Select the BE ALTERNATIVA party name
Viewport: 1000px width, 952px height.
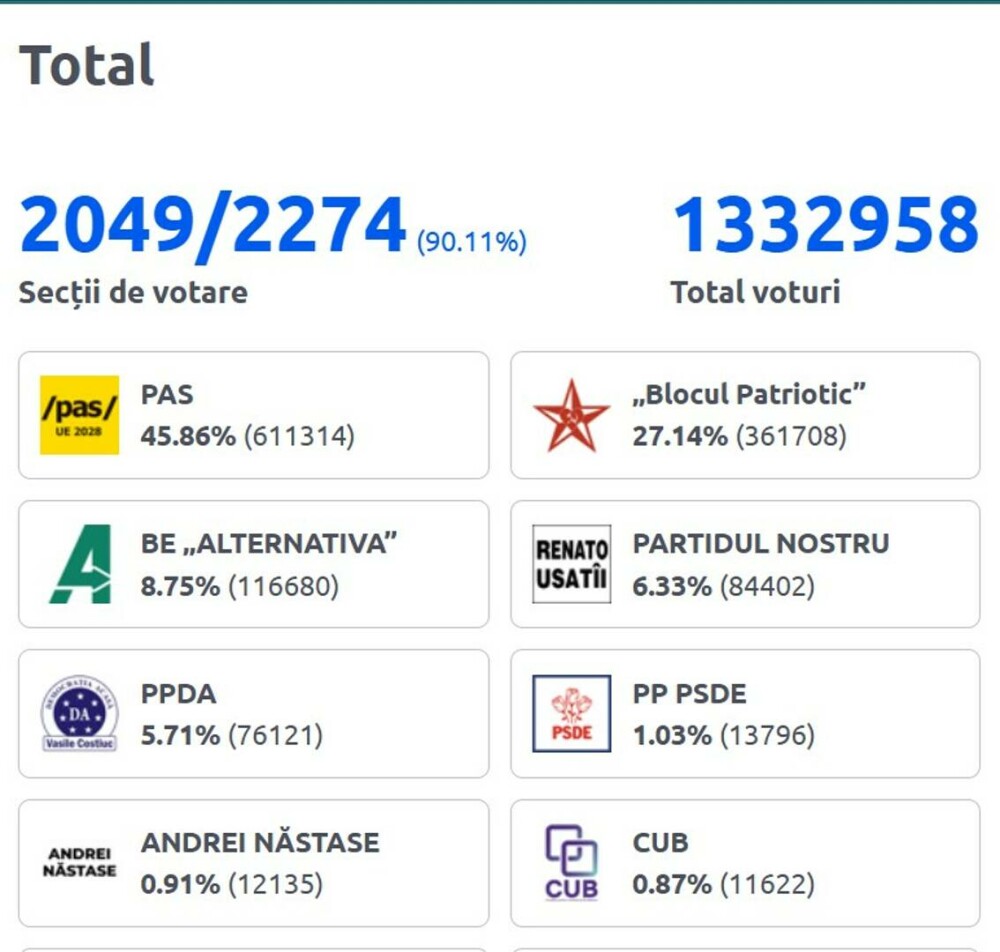[269, 544]
